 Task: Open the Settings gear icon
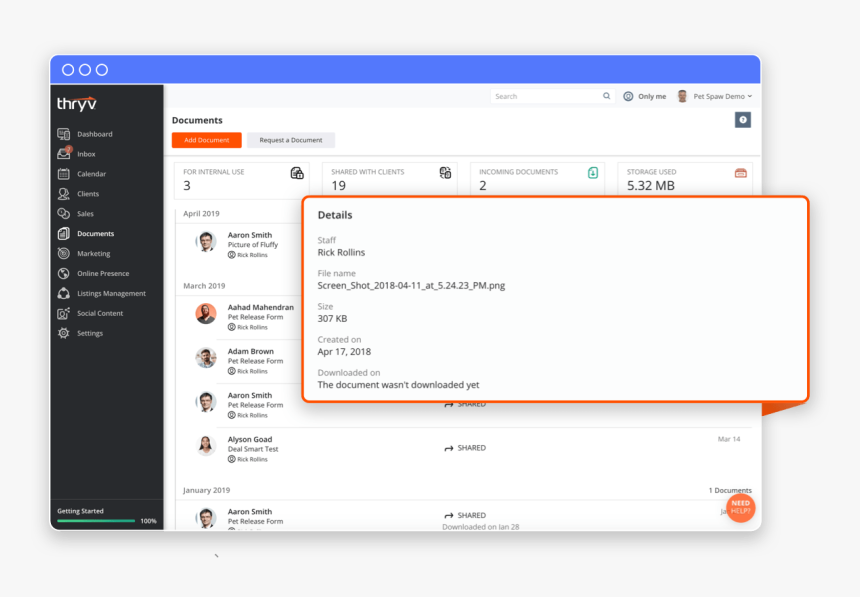[x=64, y=333]
